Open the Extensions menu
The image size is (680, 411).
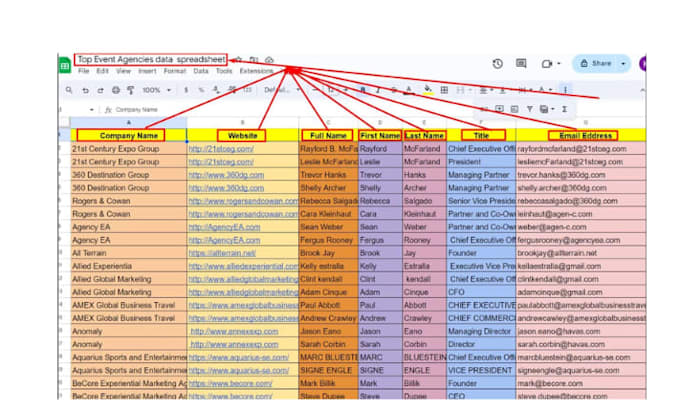click(256, 71)
